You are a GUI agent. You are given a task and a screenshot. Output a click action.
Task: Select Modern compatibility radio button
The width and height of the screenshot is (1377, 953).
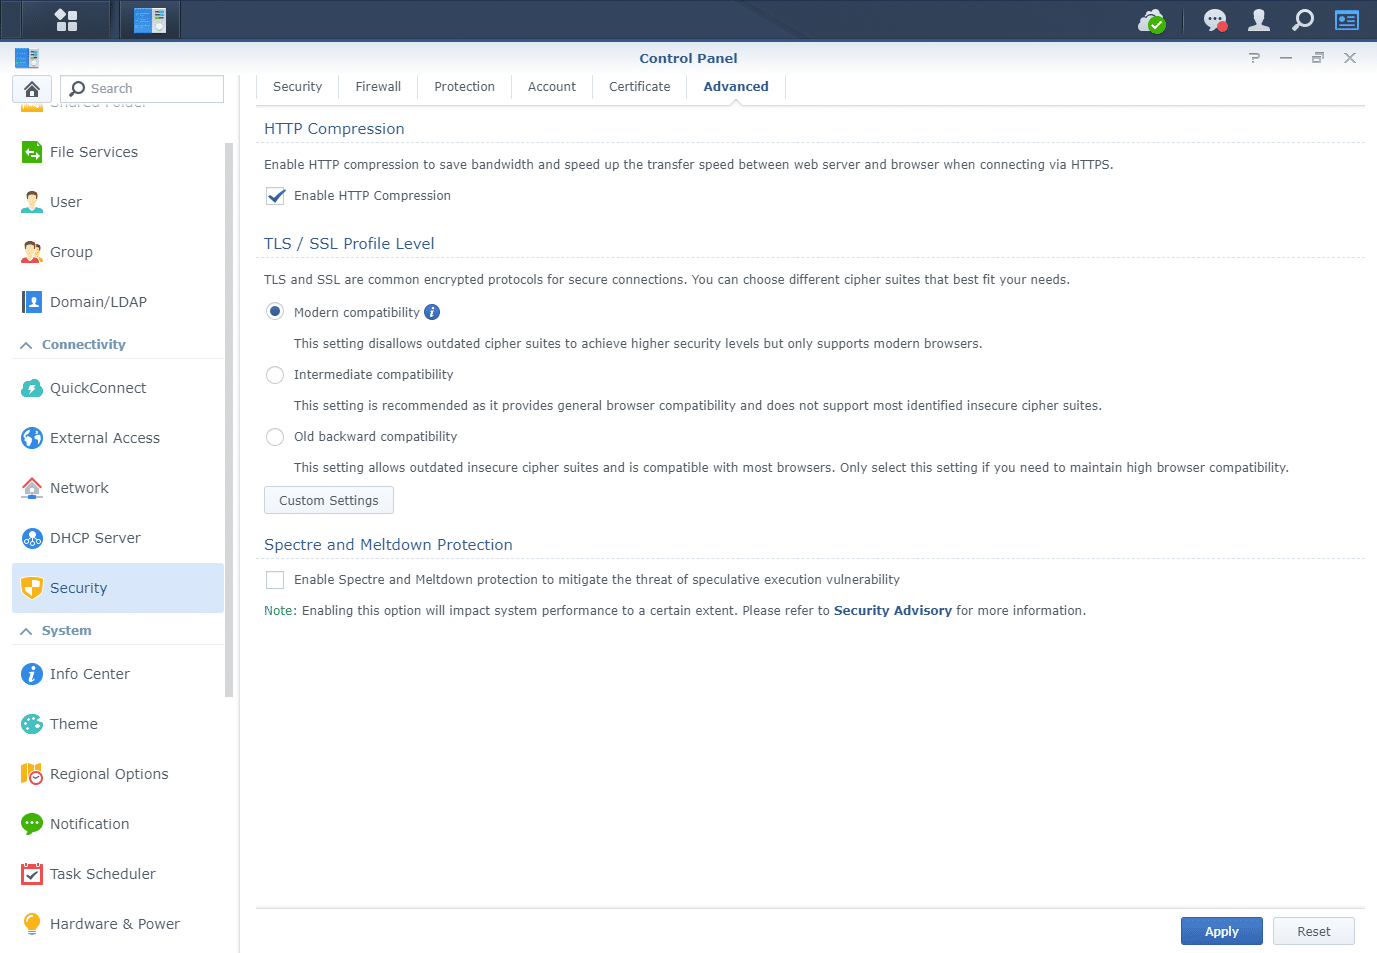(x=275, y=312)
